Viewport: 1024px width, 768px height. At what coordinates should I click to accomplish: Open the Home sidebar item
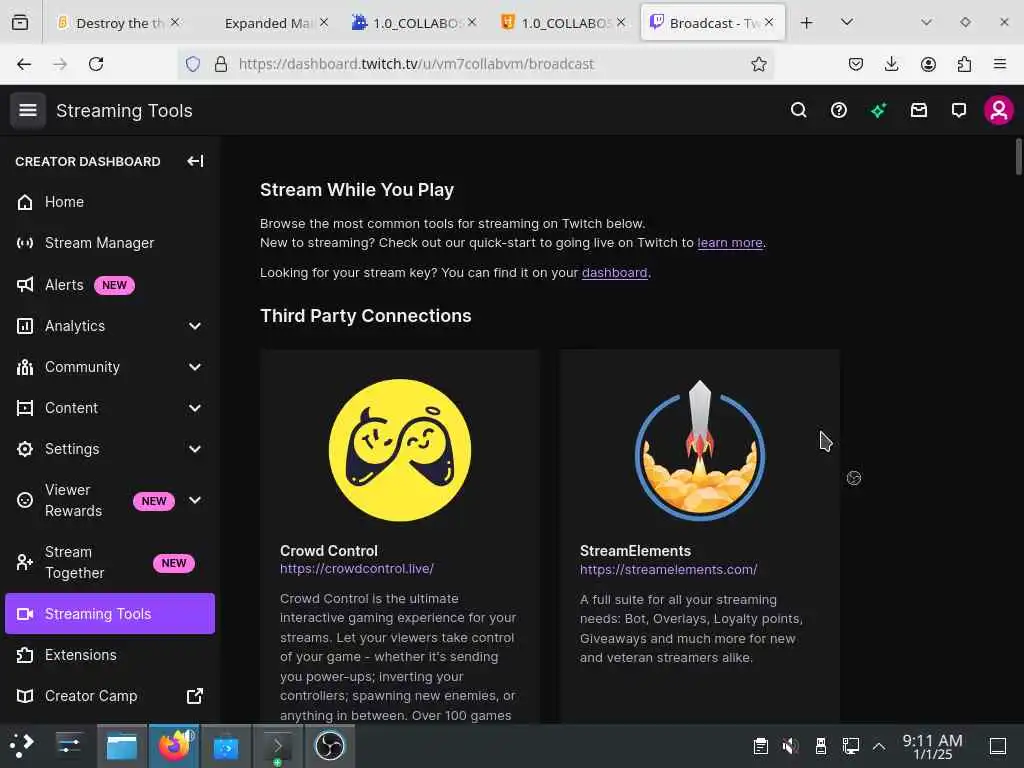pyautogui.click(x=110, y=202)
